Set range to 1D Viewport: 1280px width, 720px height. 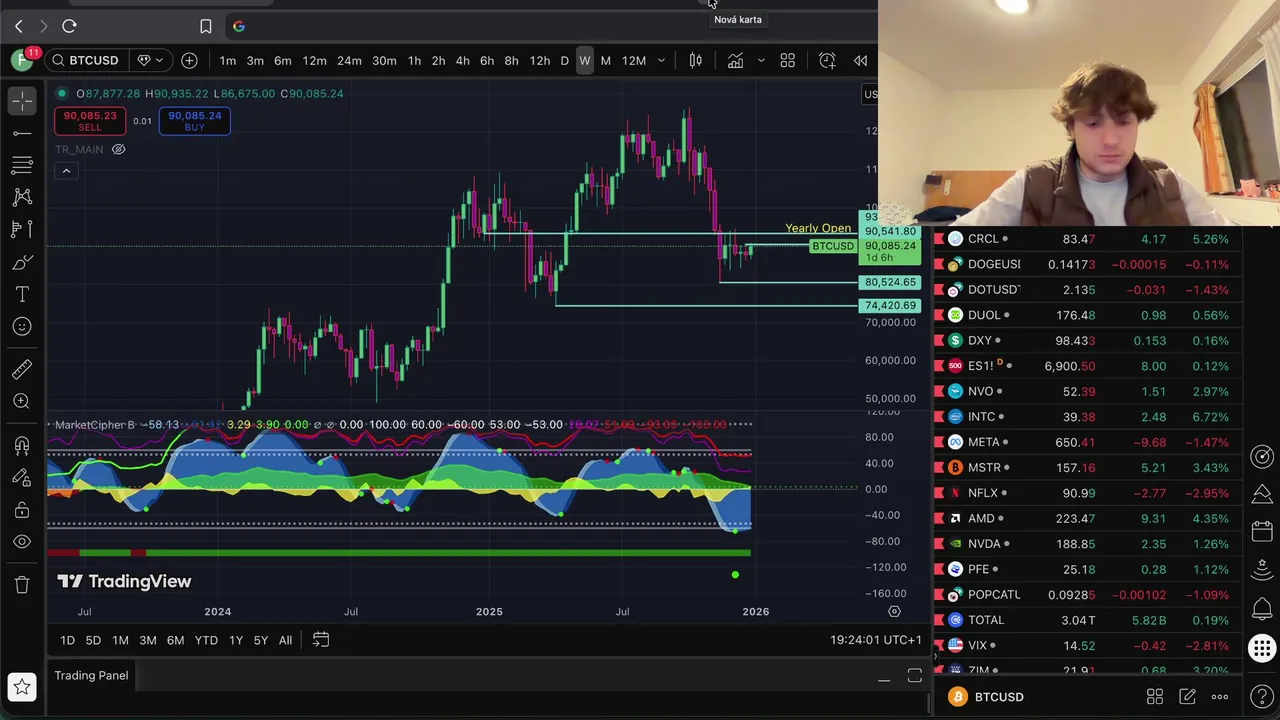[x=67, y=640]
